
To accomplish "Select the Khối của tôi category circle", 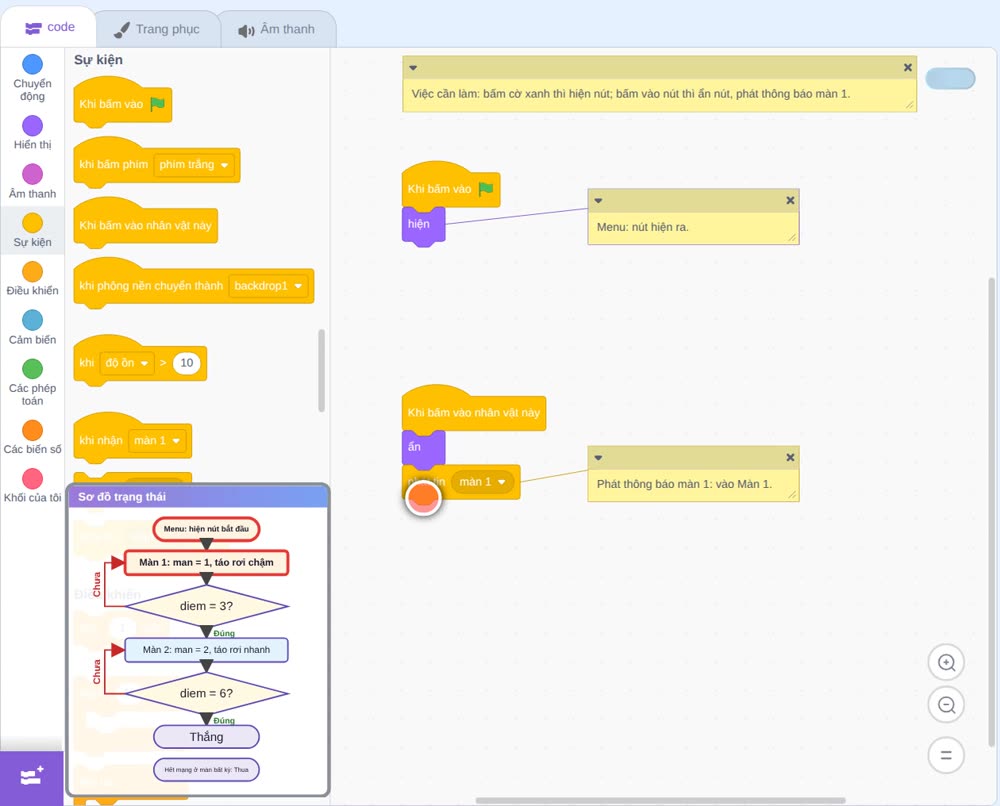I will (x=33, y=478).
